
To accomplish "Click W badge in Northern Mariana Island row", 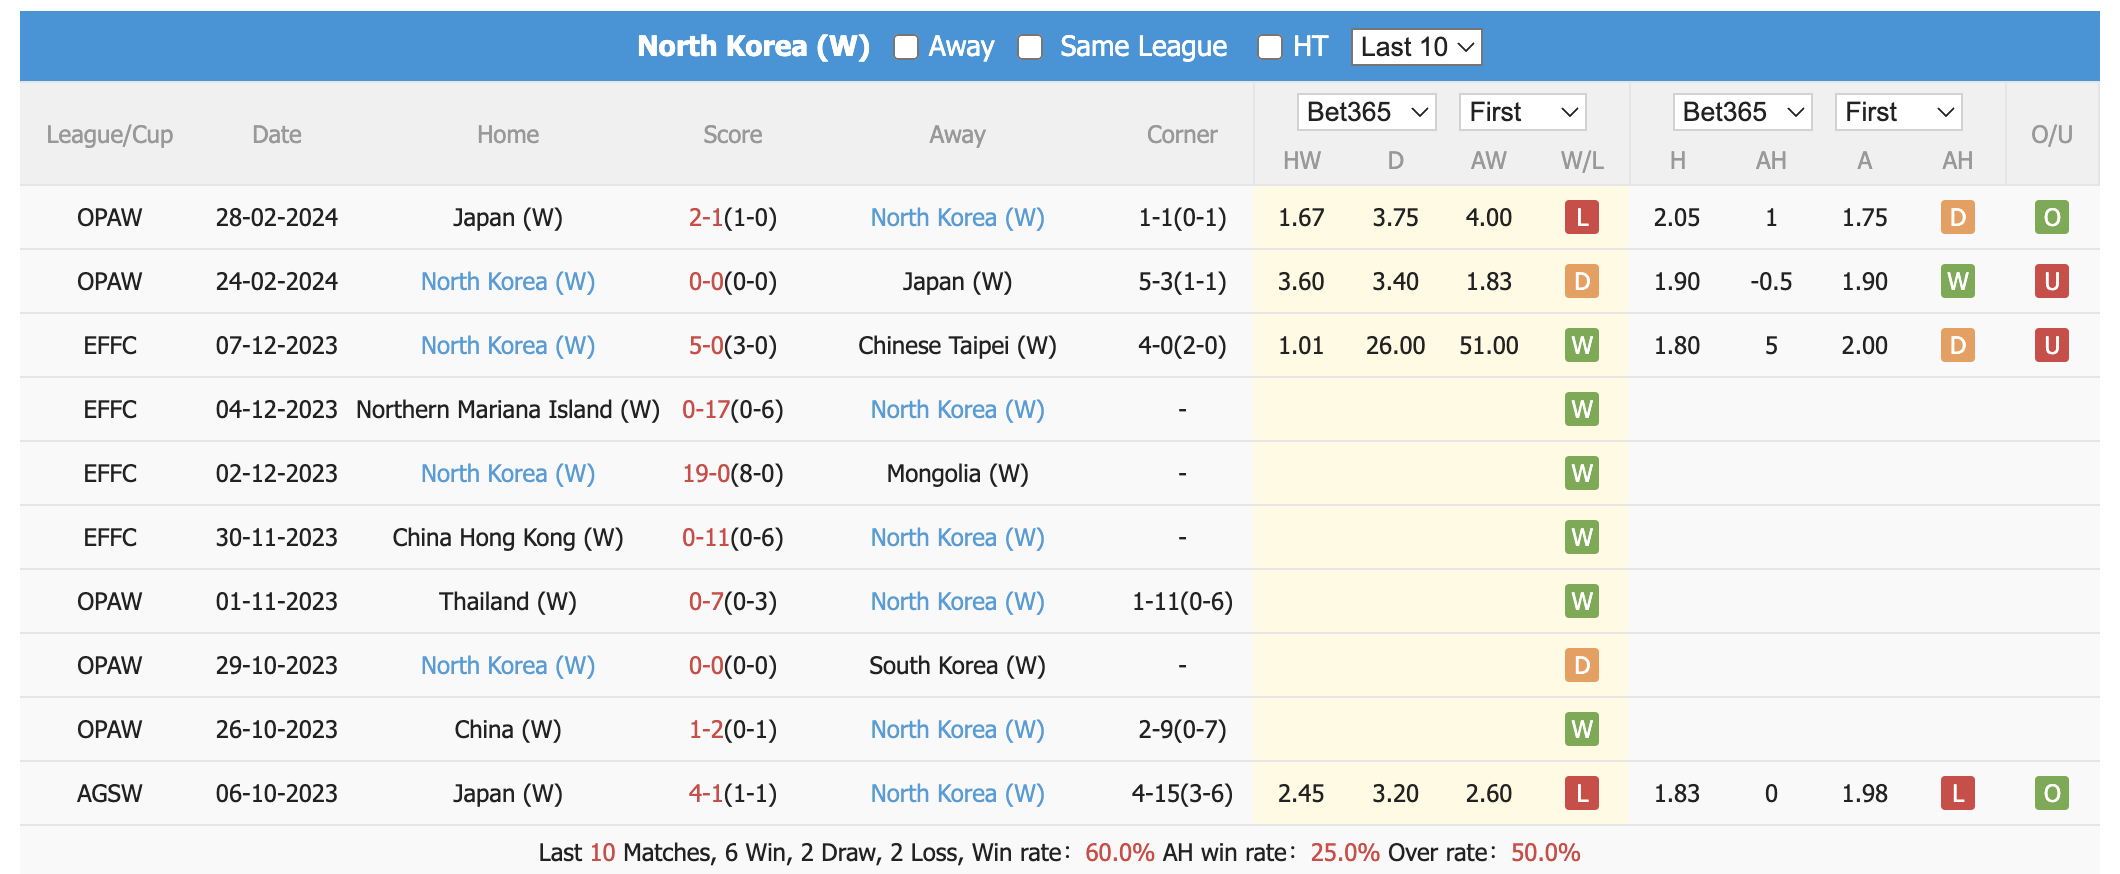I will click(x=1582, y=409).
